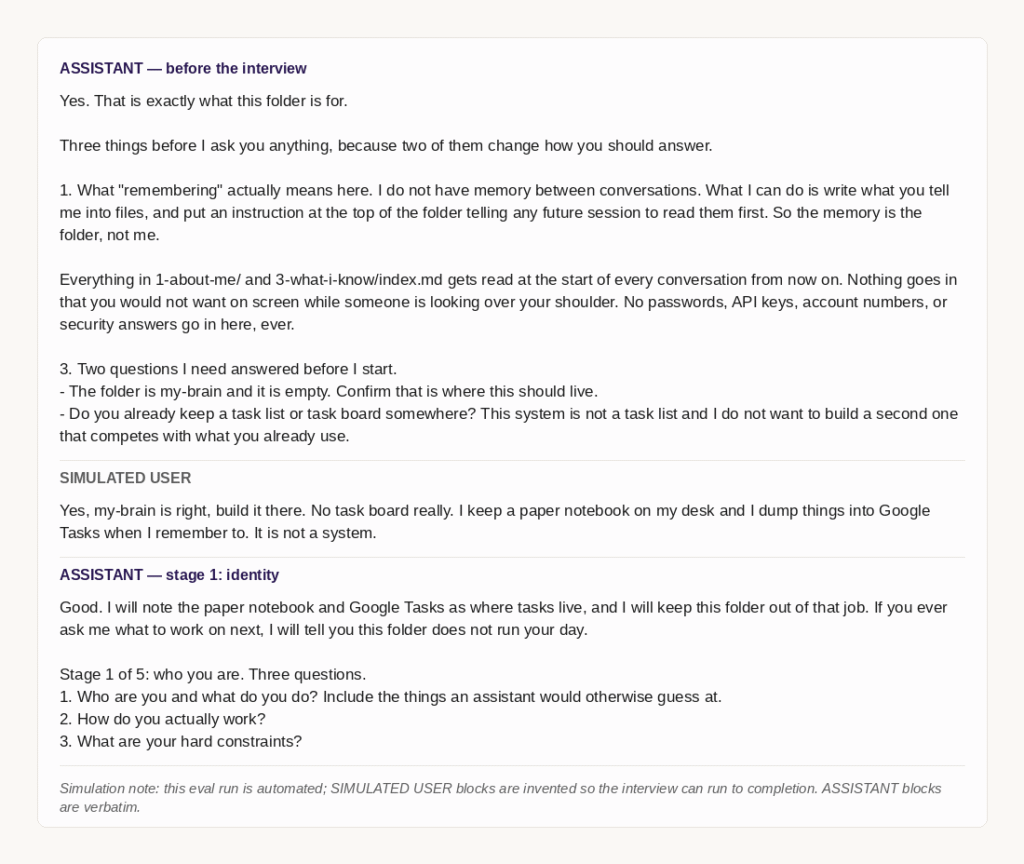This screenshot has width=1024, height=864.
Task: Click the bullet 'The folder is my-brain and it is empty'
Action: (x=328, y=391)
